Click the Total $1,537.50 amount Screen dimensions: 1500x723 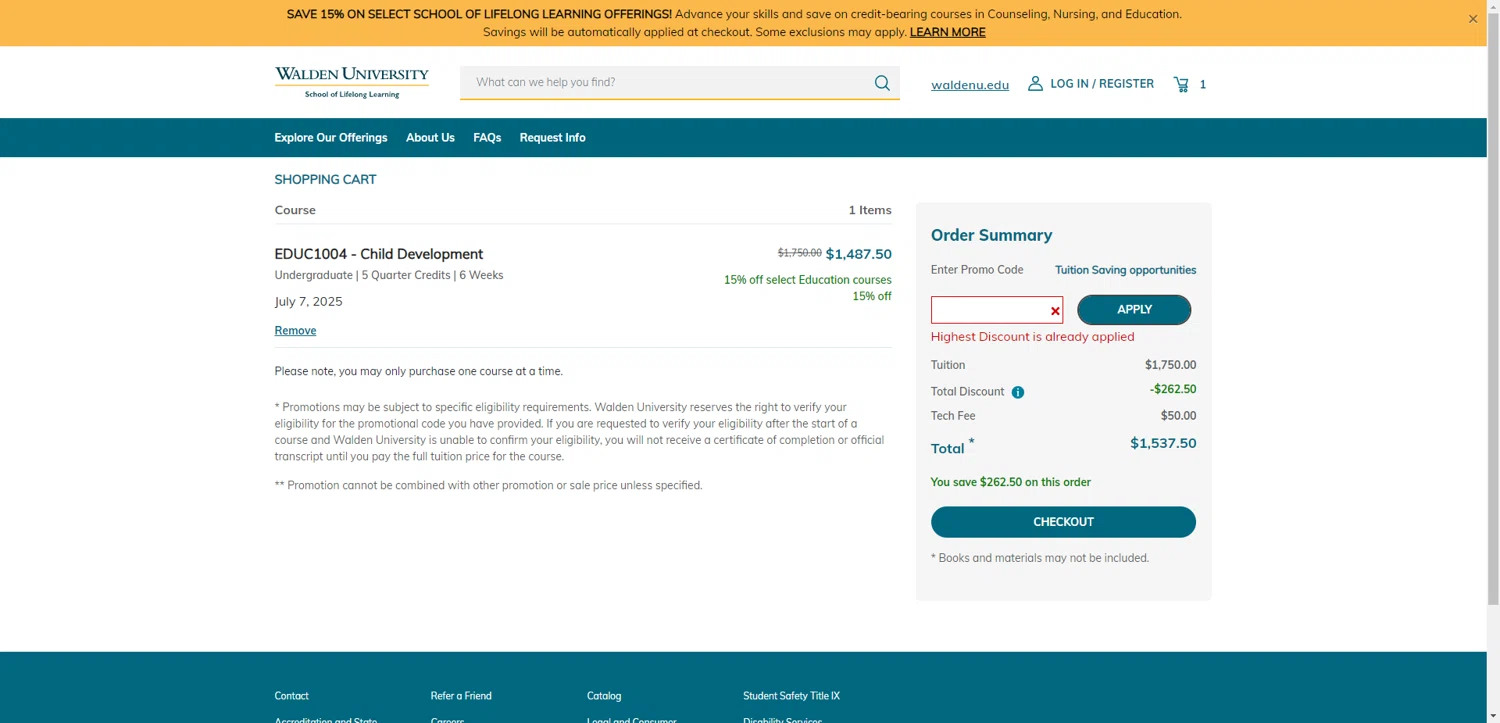(x=1163, y=443)
